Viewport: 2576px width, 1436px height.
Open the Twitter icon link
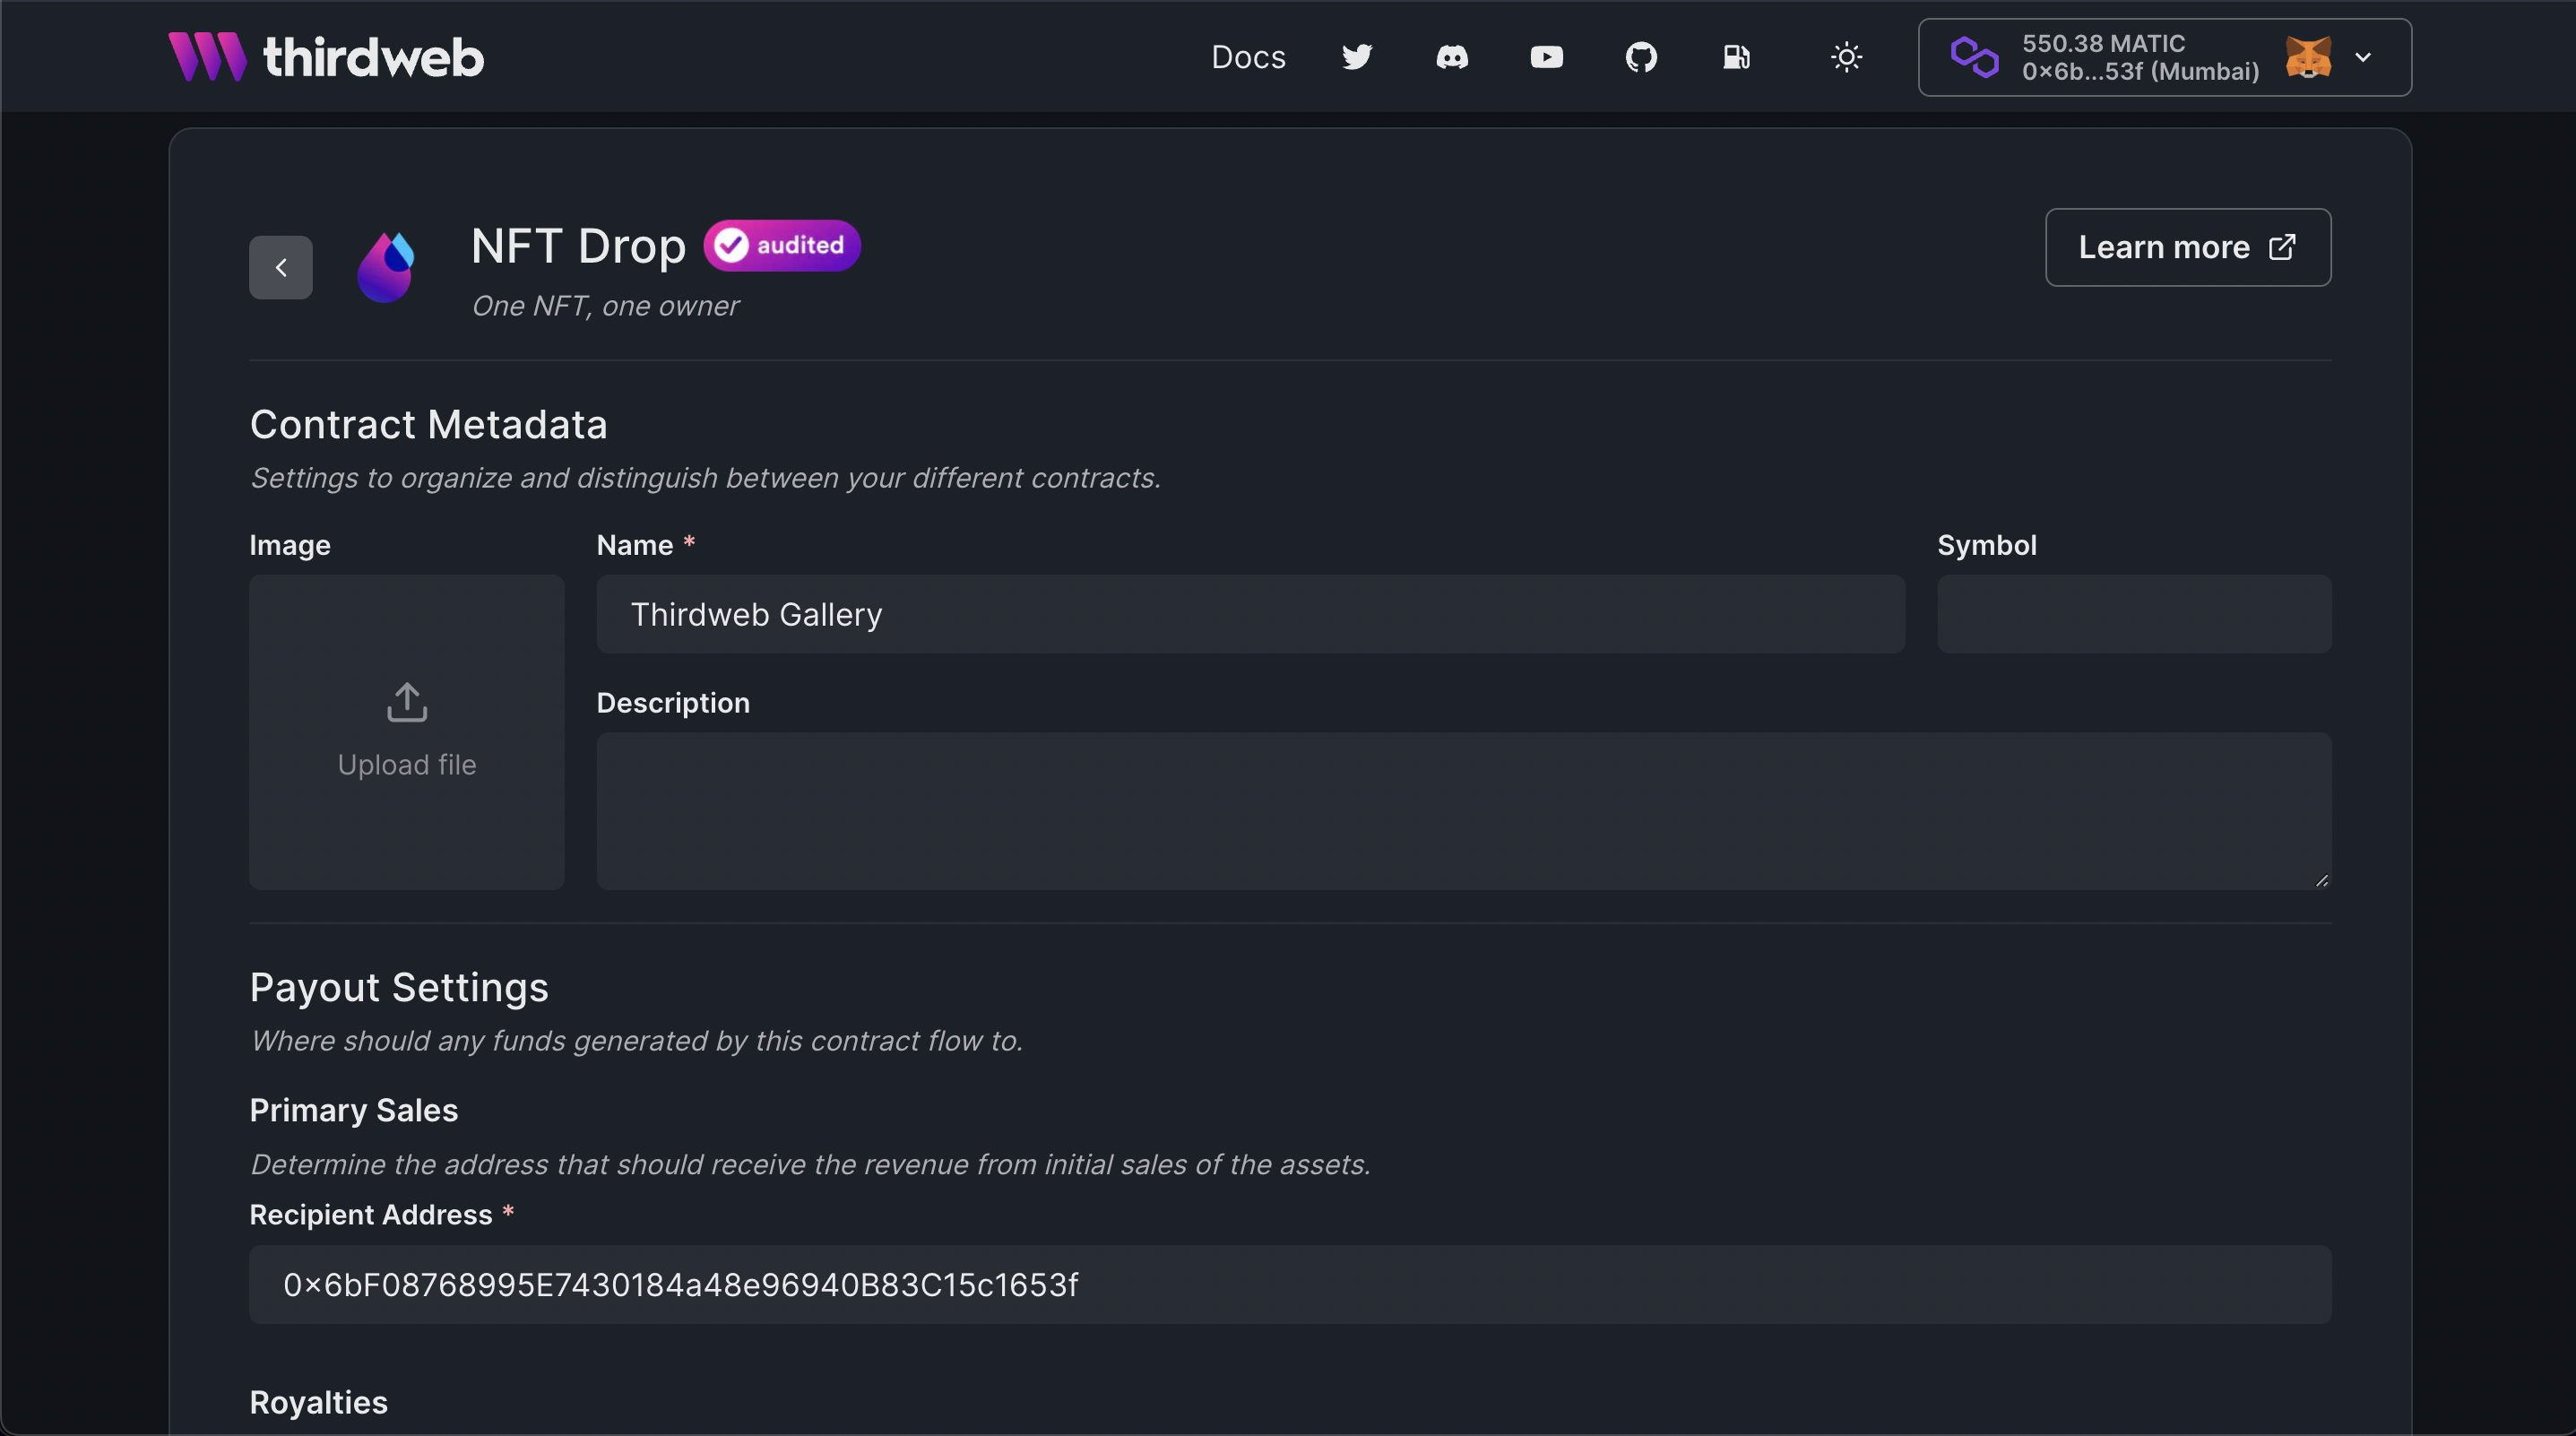point(1357,57)
